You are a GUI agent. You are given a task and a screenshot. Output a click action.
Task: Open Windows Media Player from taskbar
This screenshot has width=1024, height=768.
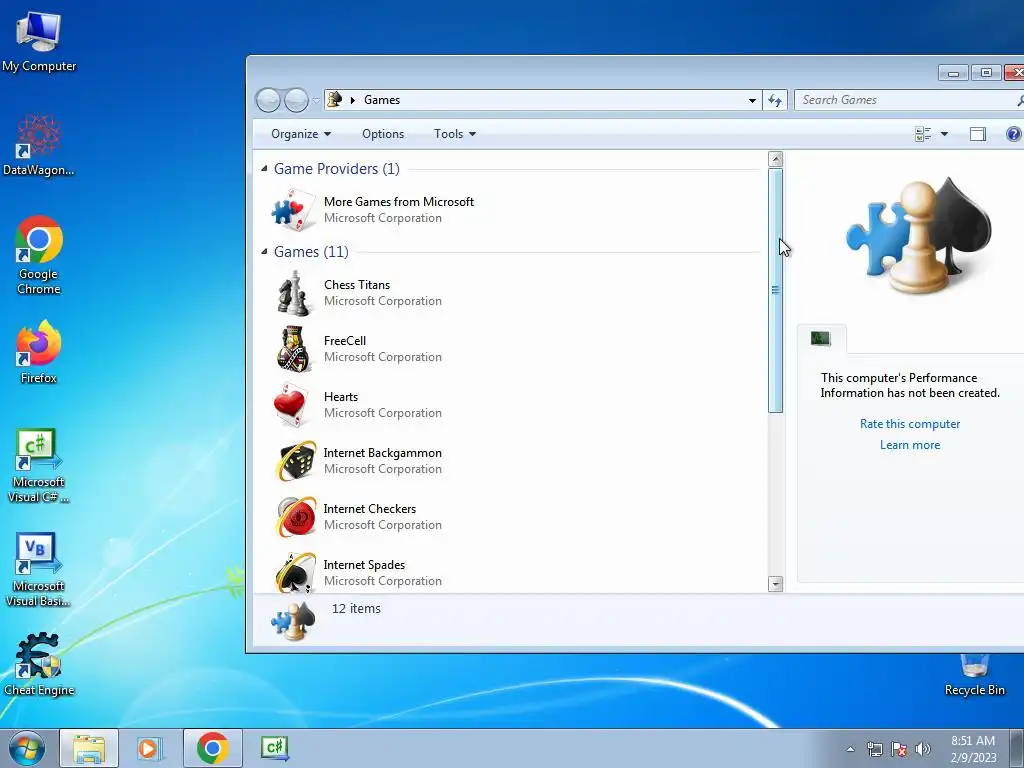[150, 748]
